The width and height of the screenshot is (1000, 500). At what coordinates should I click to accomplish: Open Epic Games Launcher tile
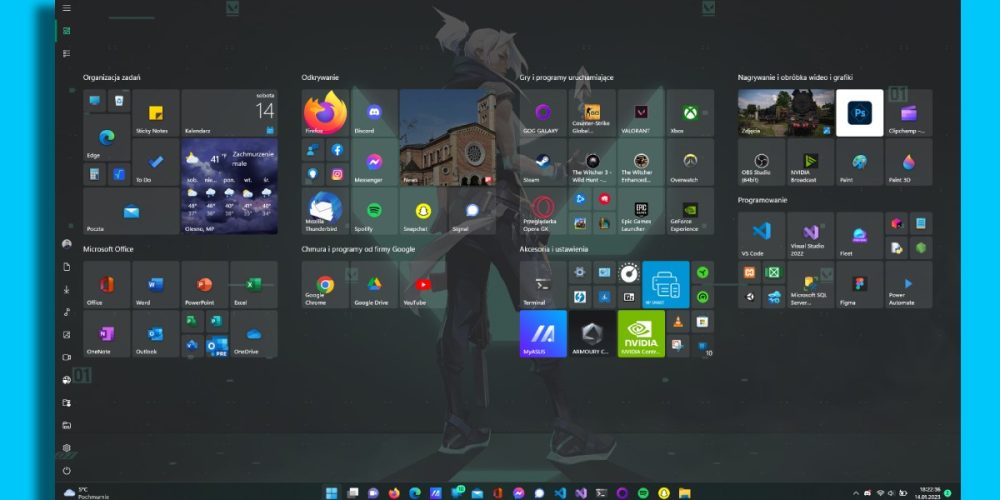(642, 211)
